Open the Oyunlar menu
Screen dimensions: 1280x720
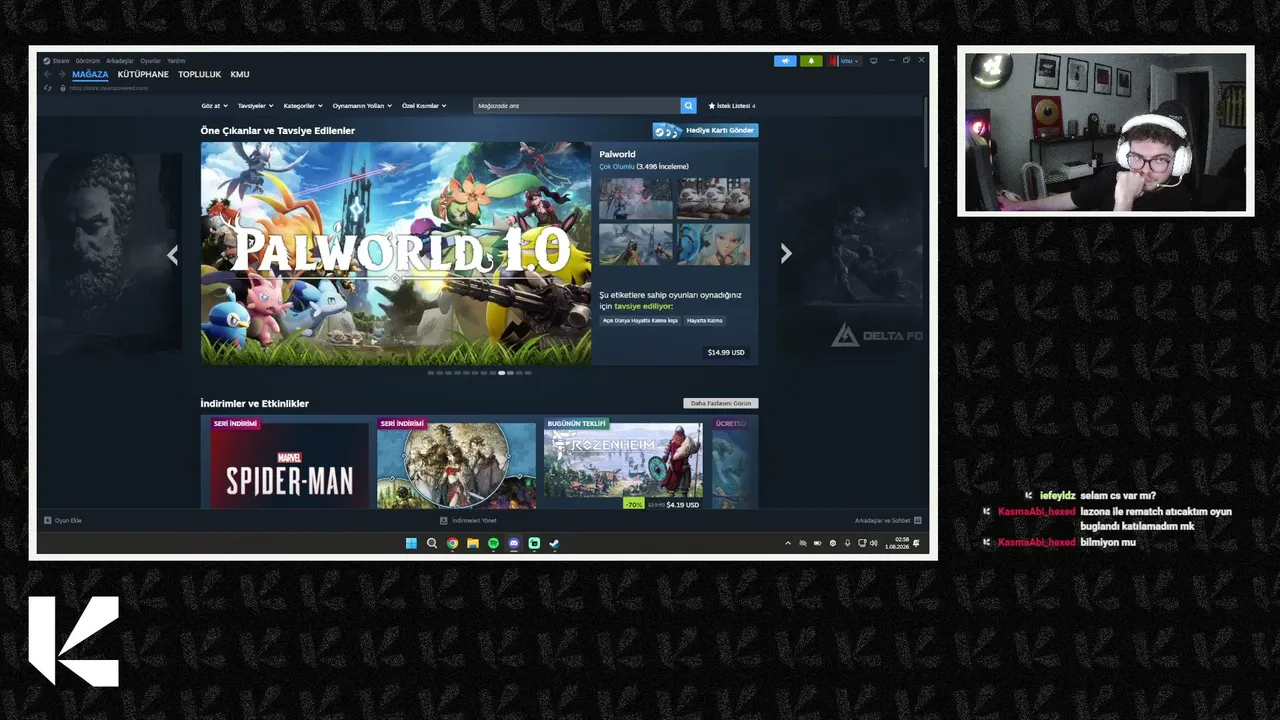click(x=150, y=61)
